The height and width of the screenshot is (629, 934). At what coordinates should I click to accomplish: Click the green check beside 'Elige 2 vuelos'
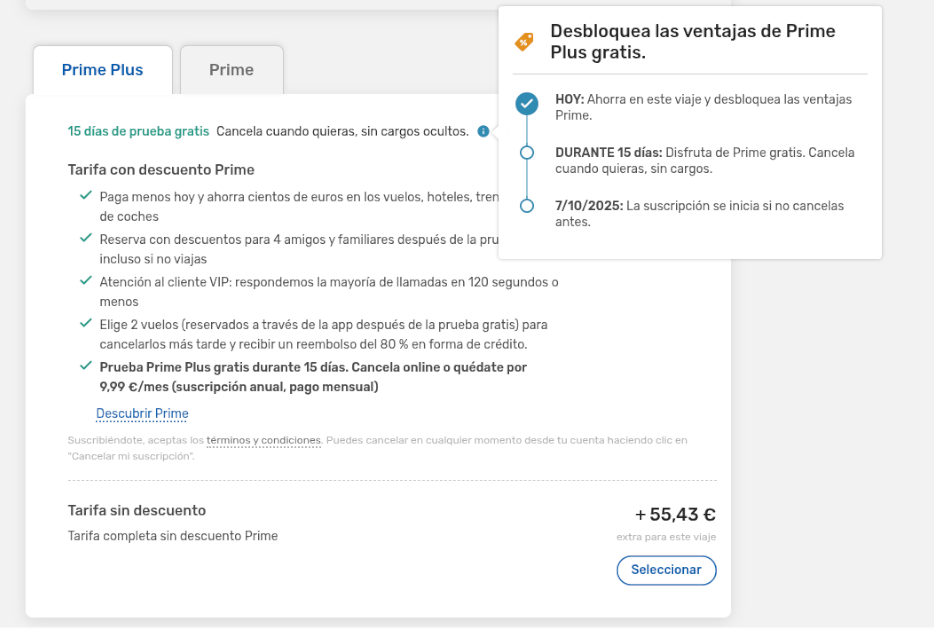point(86,324)
